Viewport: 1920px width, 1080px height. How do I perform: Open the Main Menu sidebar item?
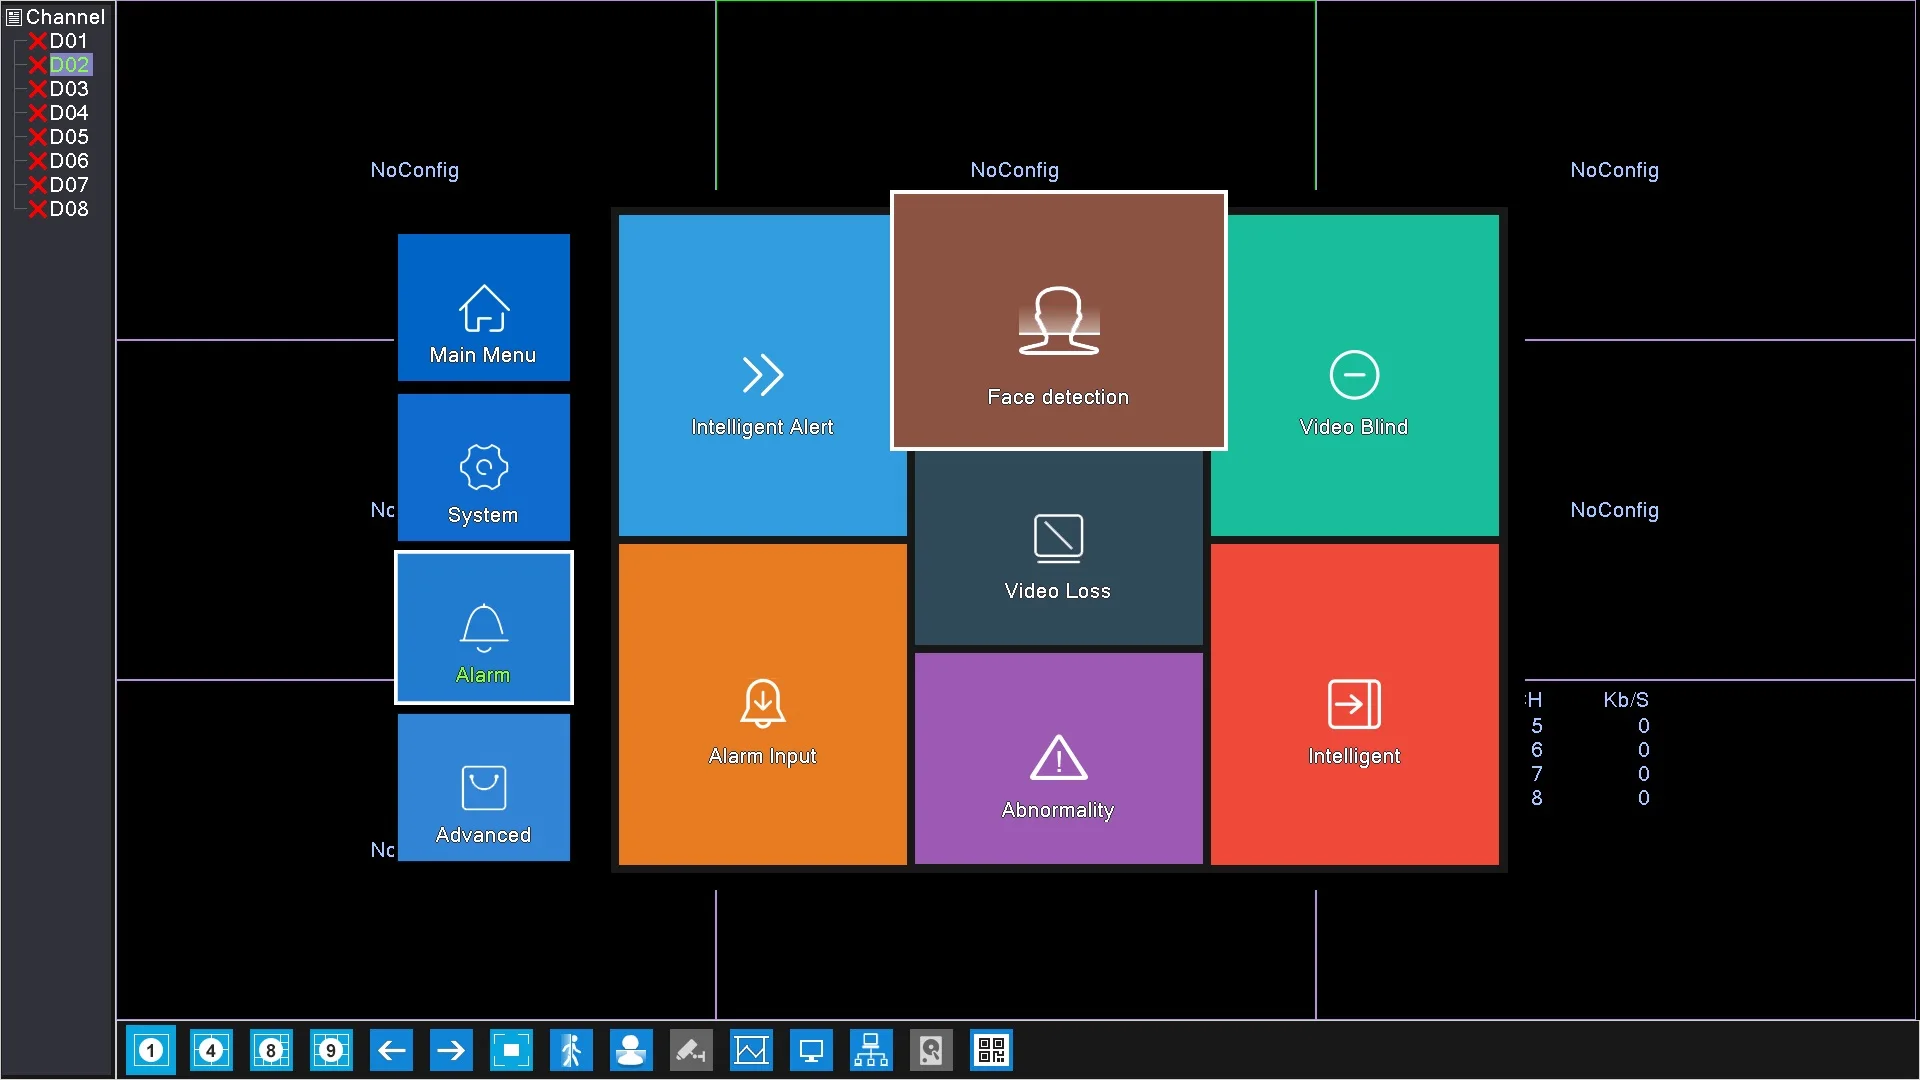(484, 308)
